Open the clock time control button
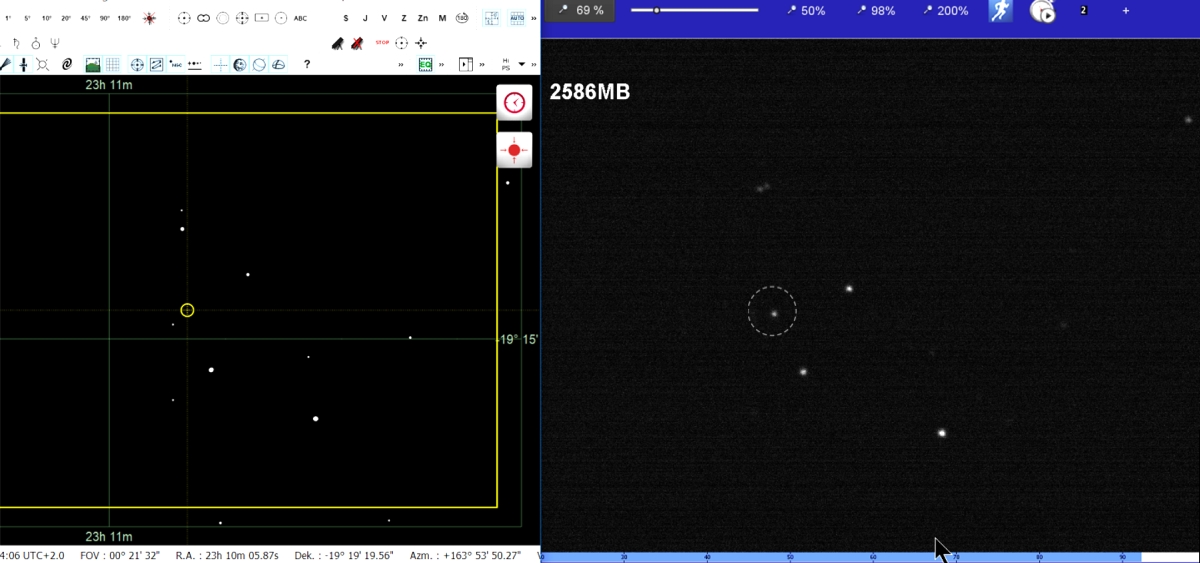This screenshot has width=1200, height=563. 514,102
